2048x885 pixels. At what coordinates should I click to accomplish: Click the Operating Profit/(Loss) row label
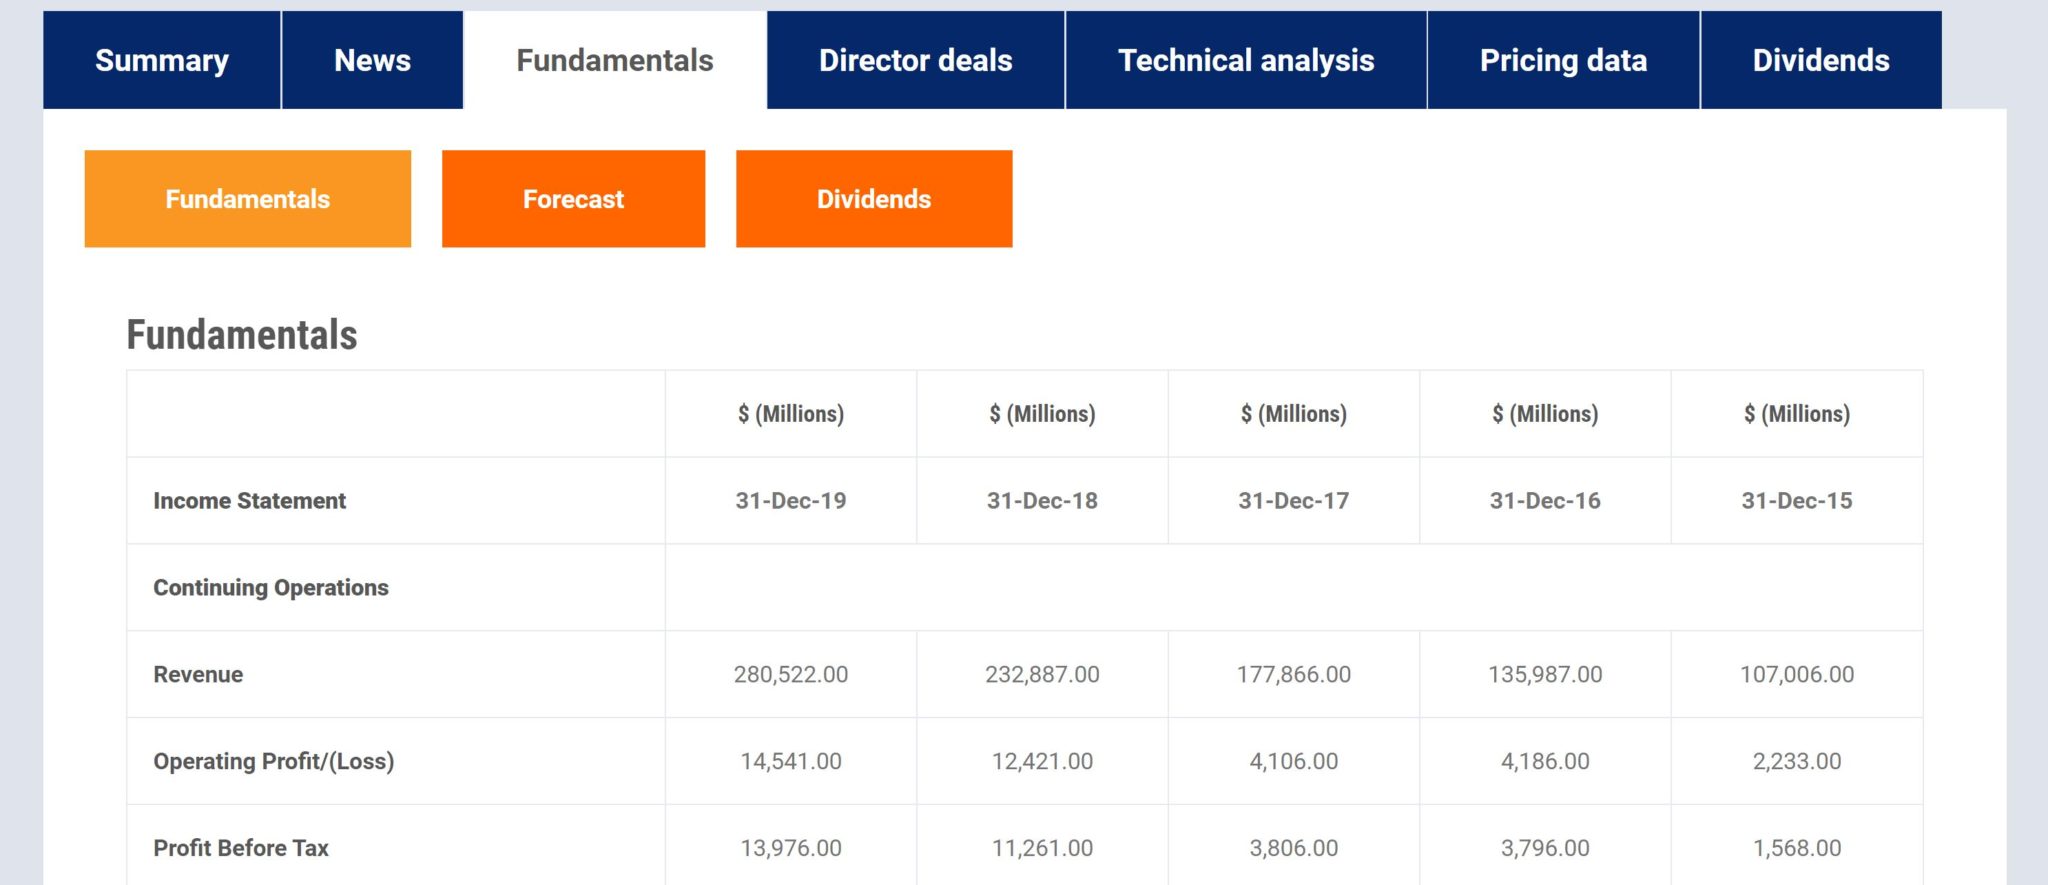273,762
